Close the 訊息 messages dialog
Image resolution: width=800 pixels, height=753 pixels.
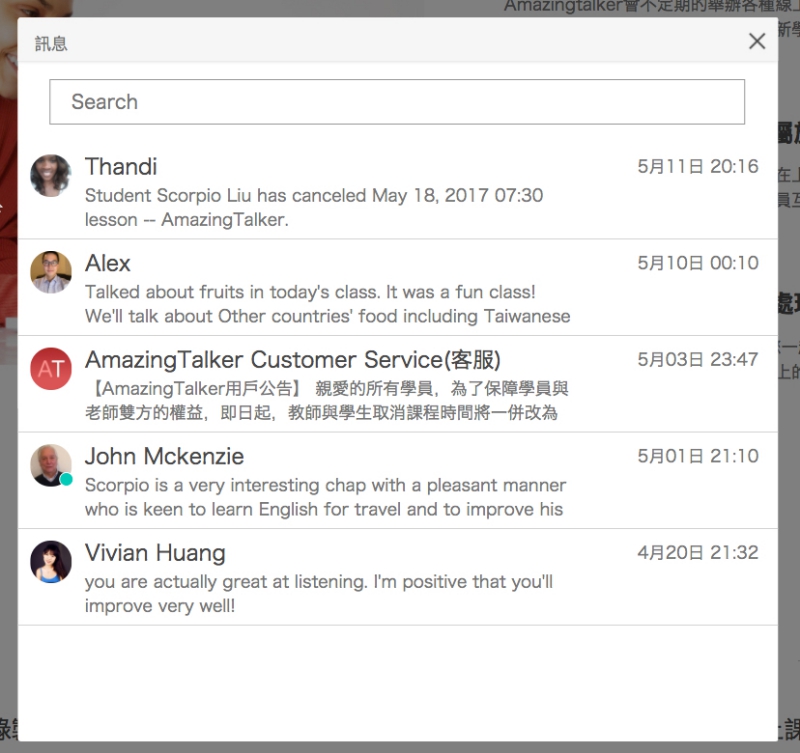click(x=757, y=41)
